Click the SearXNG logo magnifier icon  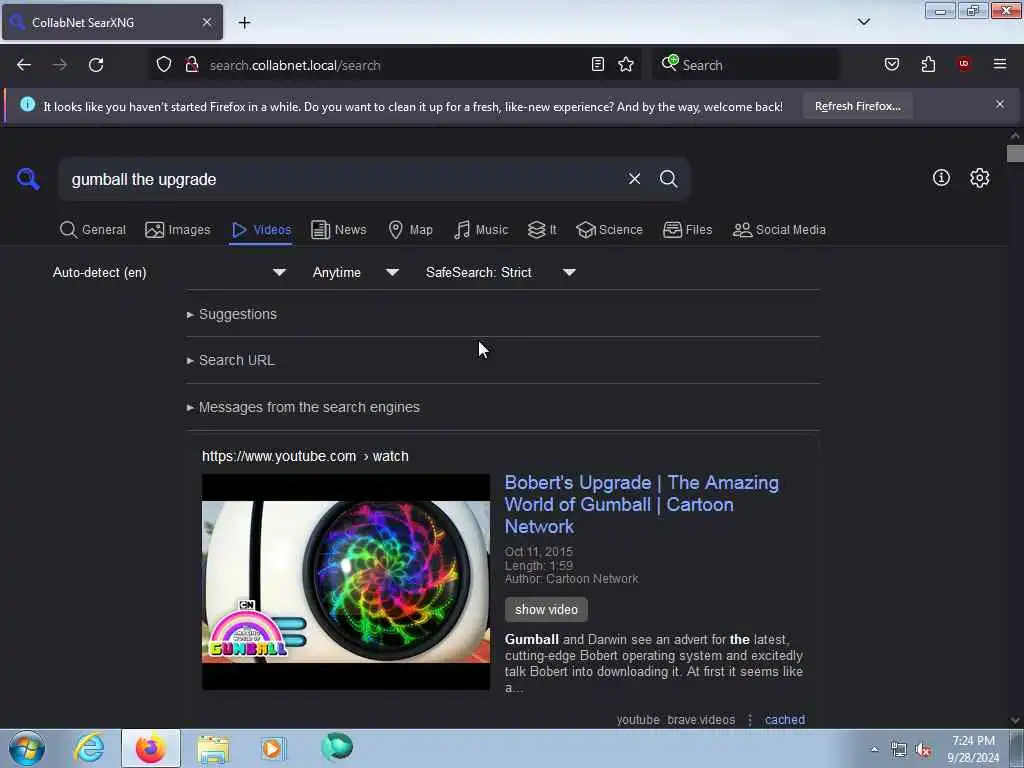pos(28,178)
